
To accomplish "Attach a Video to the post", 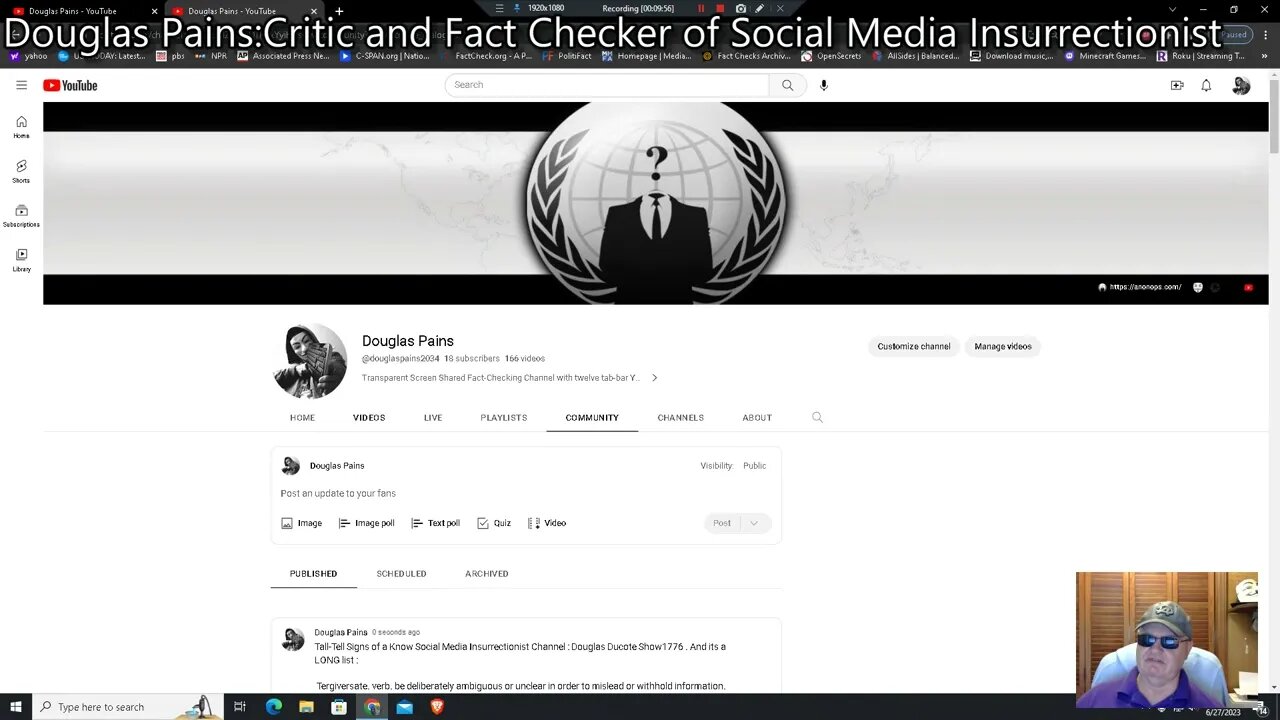I will pyautogui.click(x=547, y=523).
